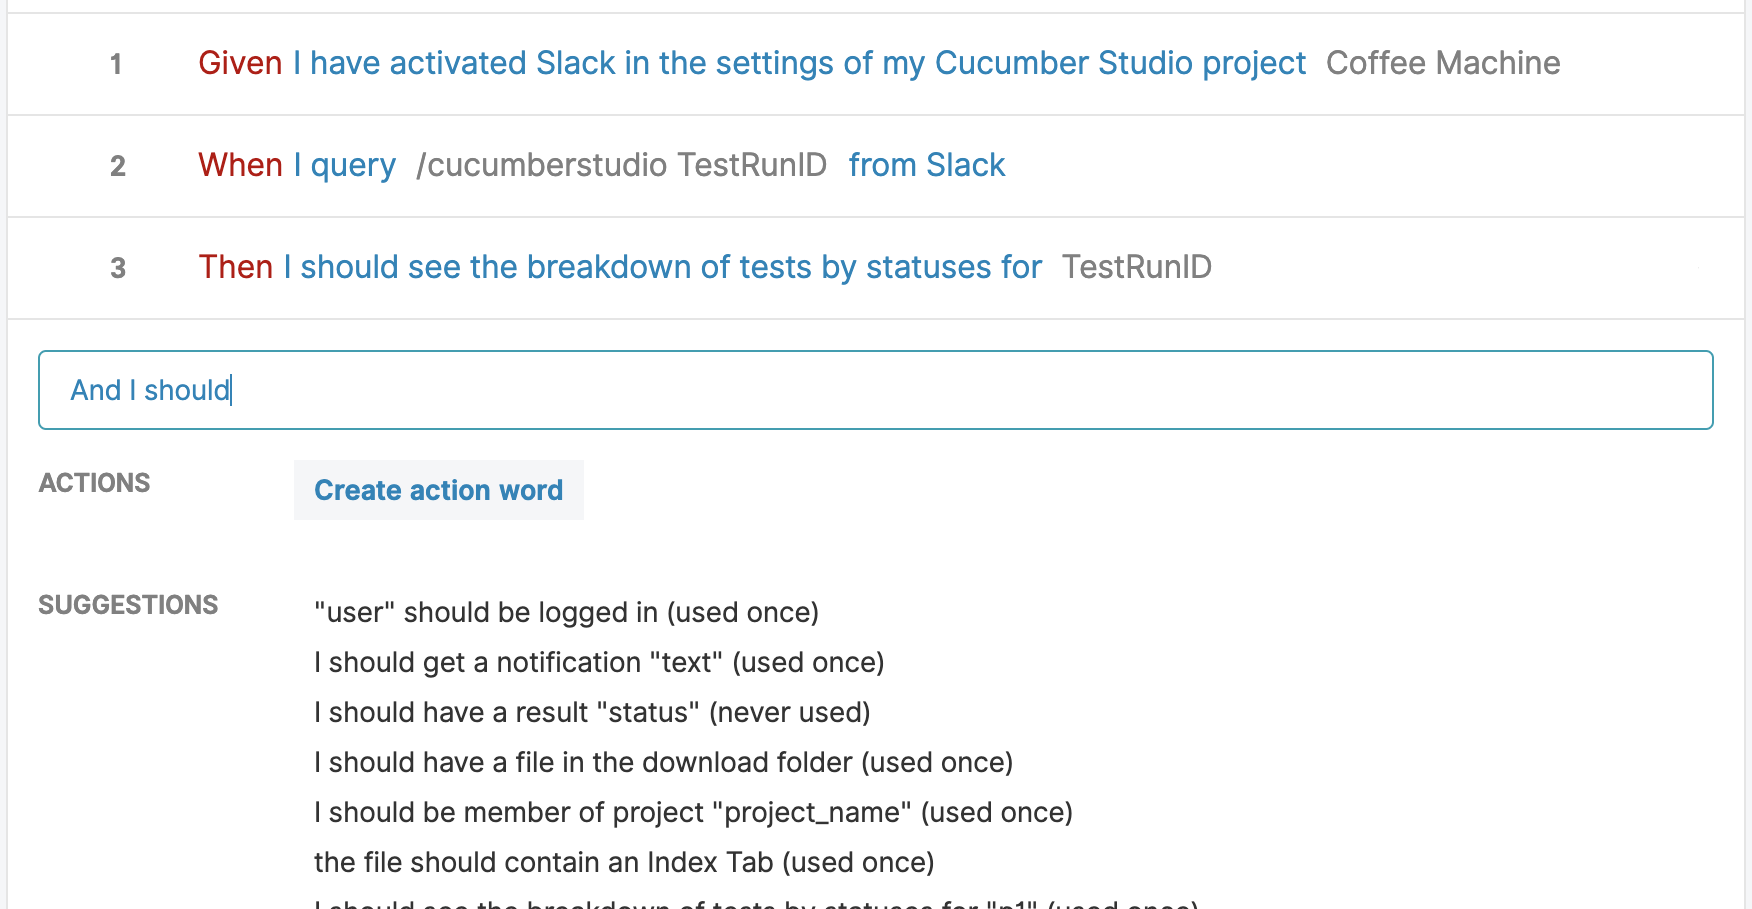This screenshot has width=1752, height=909.
Task: Click the 'TestRunID' parameter in step 3
Action: (1137, 267)
